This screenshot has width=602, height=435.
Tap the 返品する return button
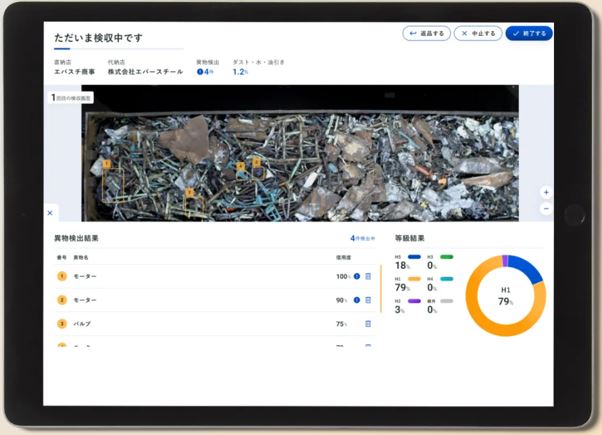pyautogui.click(x=426, y=33)
